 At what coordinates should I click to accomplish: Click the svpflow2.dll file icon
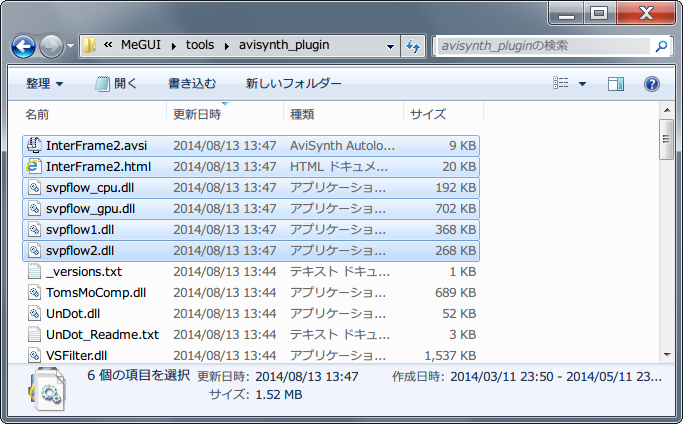(x=34, y=251)
